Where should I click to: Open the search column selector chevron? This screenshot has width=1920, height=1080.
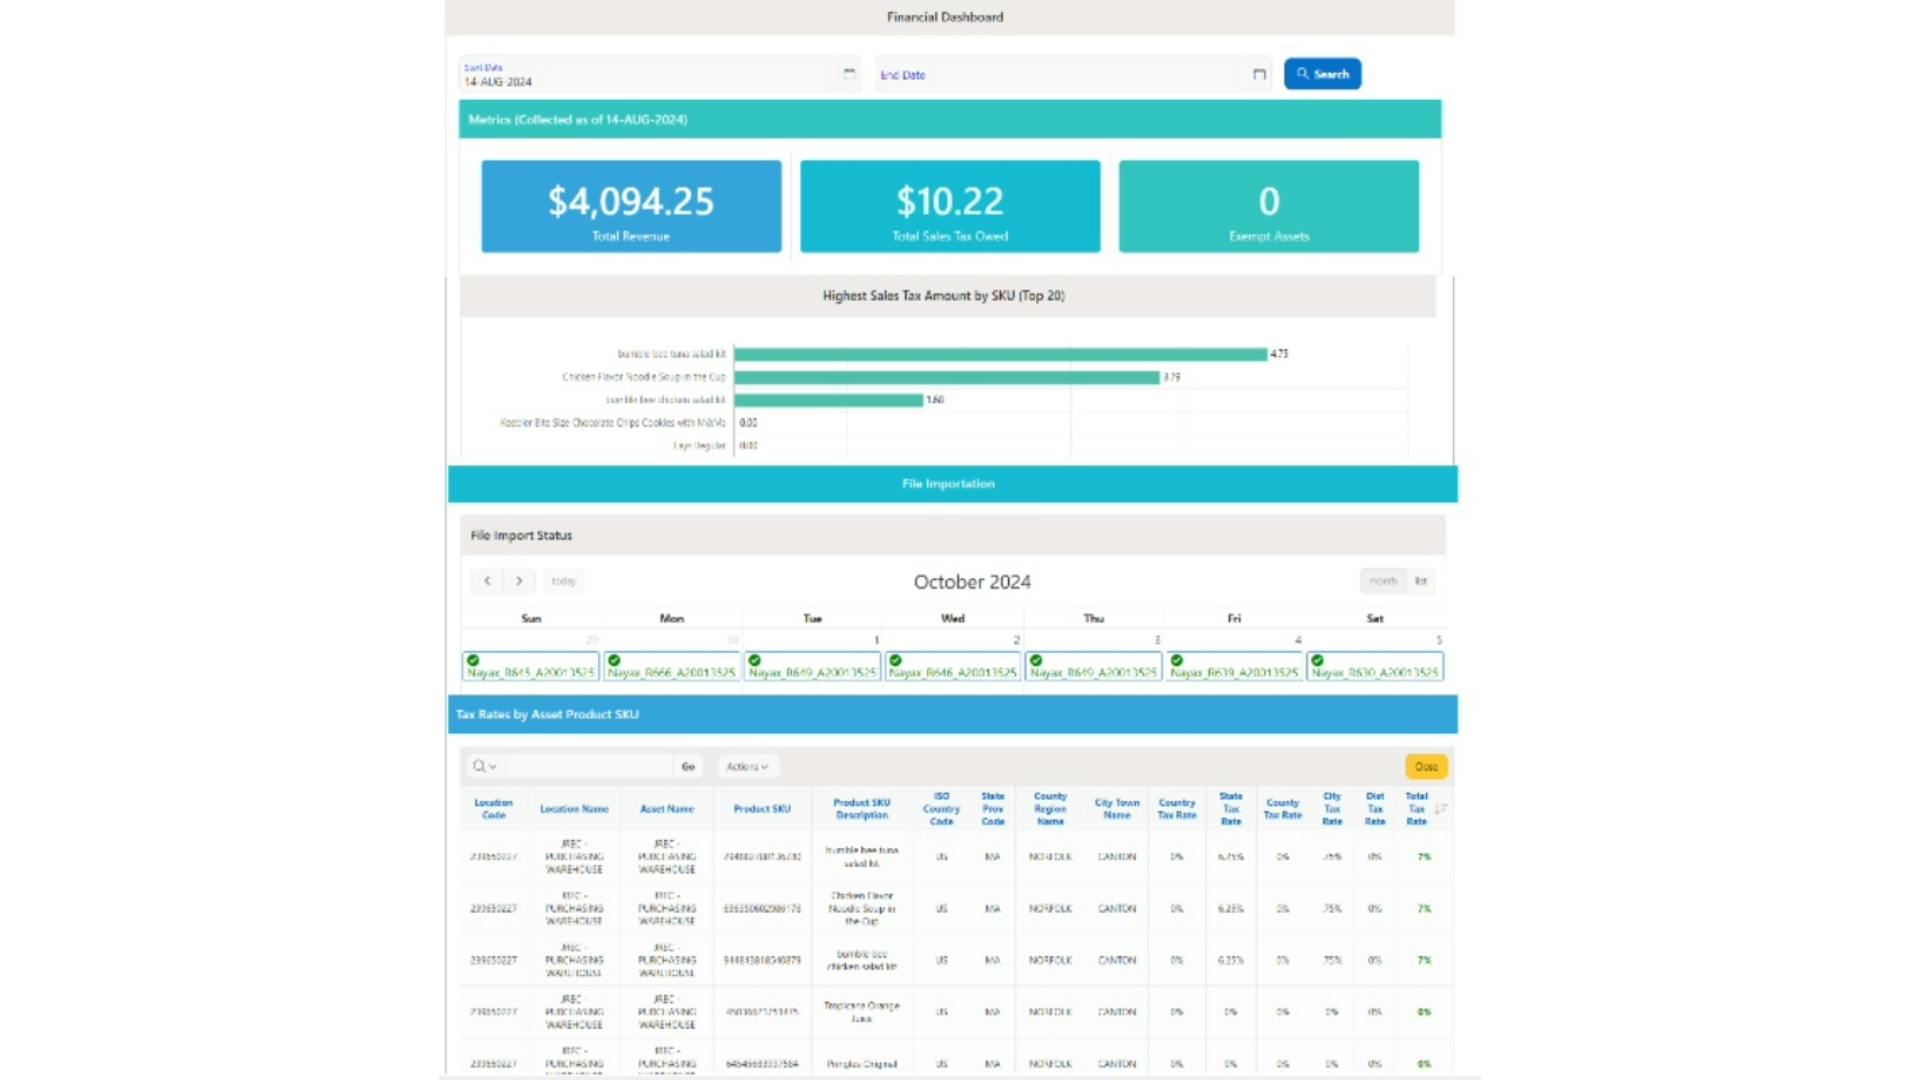pos(491,766)
